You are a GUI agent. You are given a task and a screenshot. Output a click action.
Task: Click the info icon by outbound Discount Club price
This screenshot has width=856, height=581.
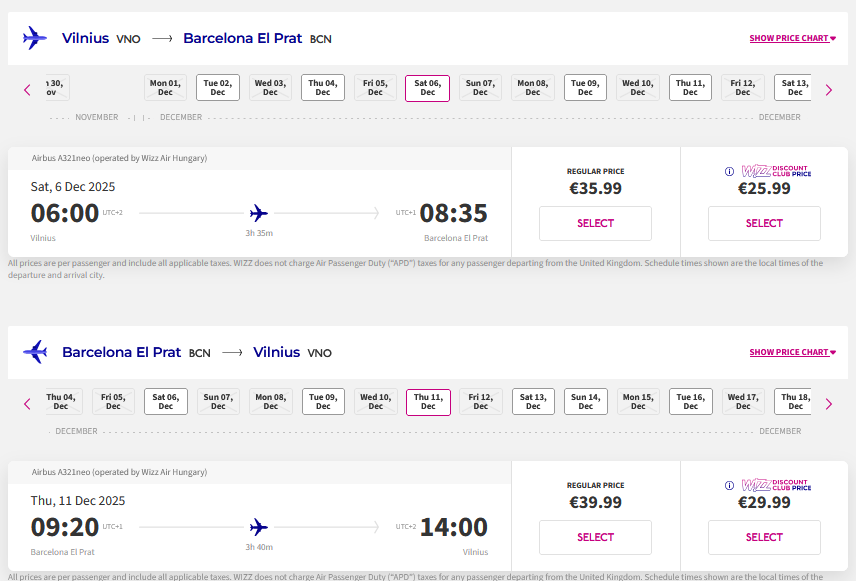click(x=730, y=171)
